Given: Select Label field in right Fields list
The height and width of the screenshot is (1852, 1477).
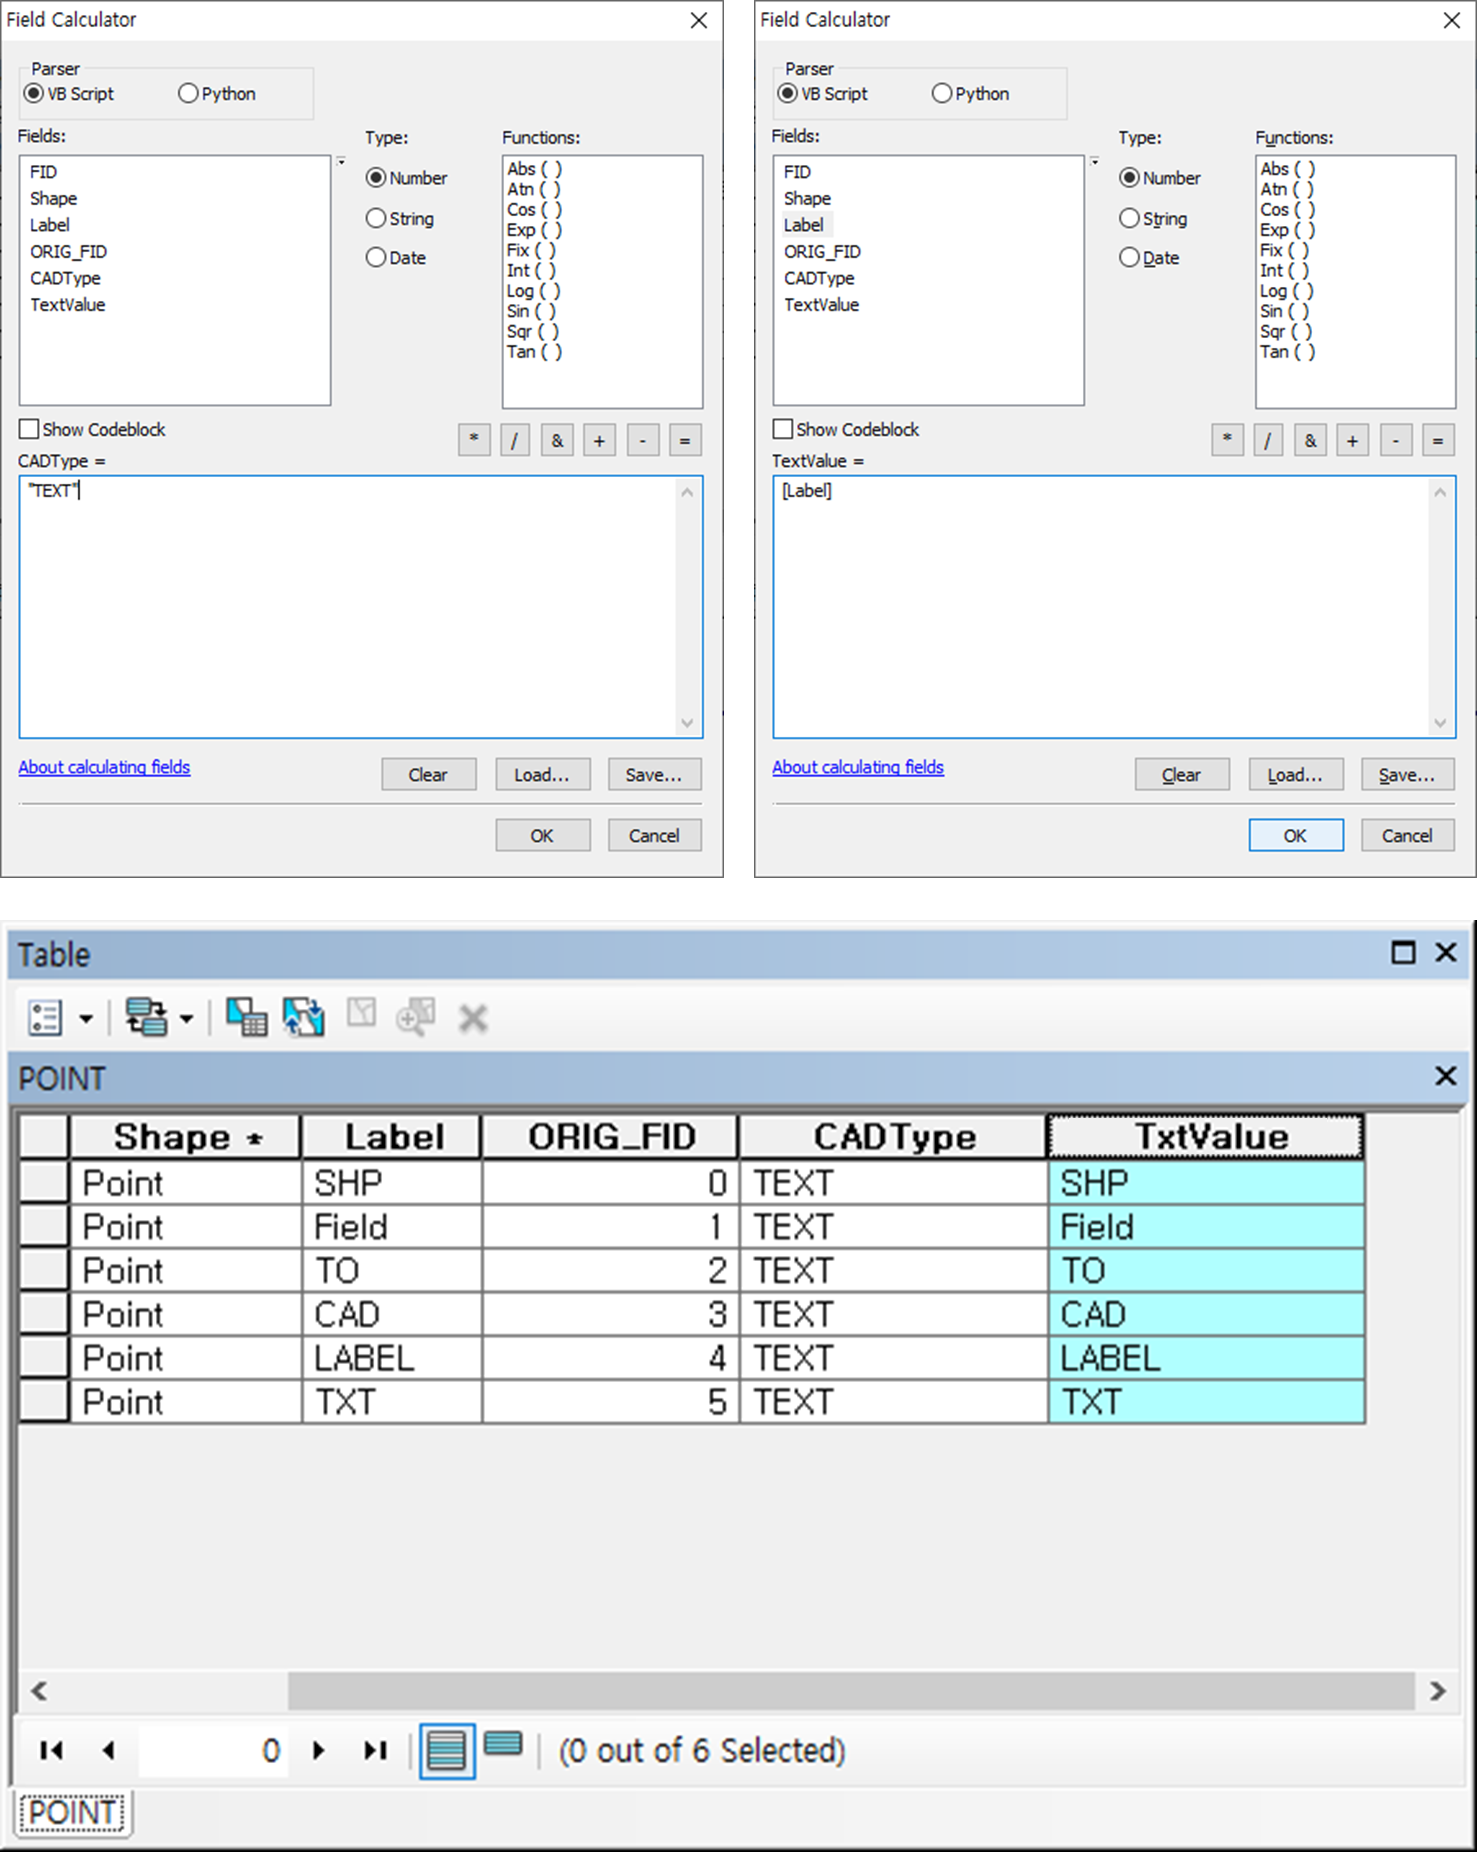Looking at the screenshot, I should (x=804, y=225).
